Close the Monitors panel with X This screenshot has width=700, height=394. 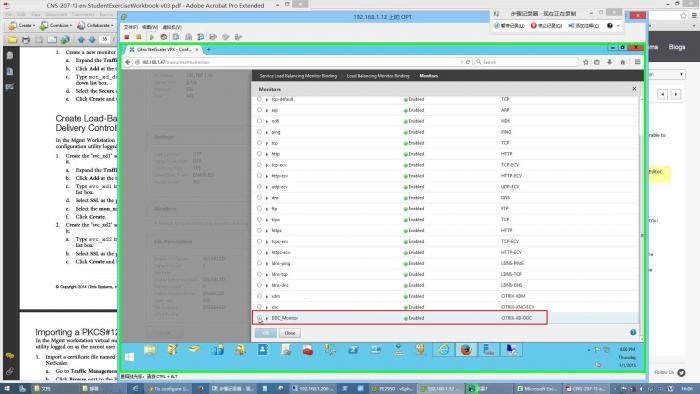coord(634,89)
